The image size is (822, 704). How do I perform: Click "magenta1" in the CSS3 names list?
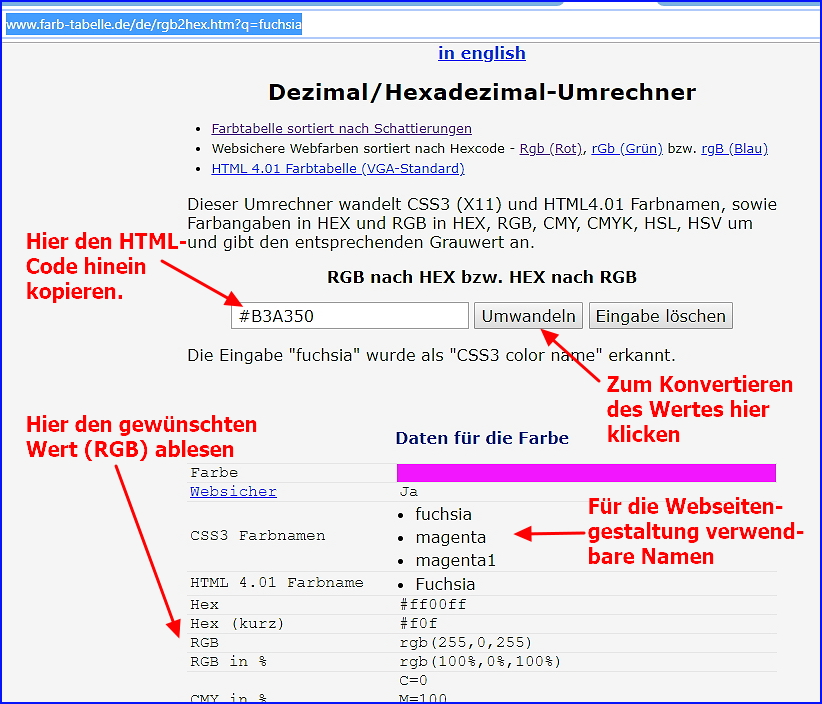tap(455, 560)
